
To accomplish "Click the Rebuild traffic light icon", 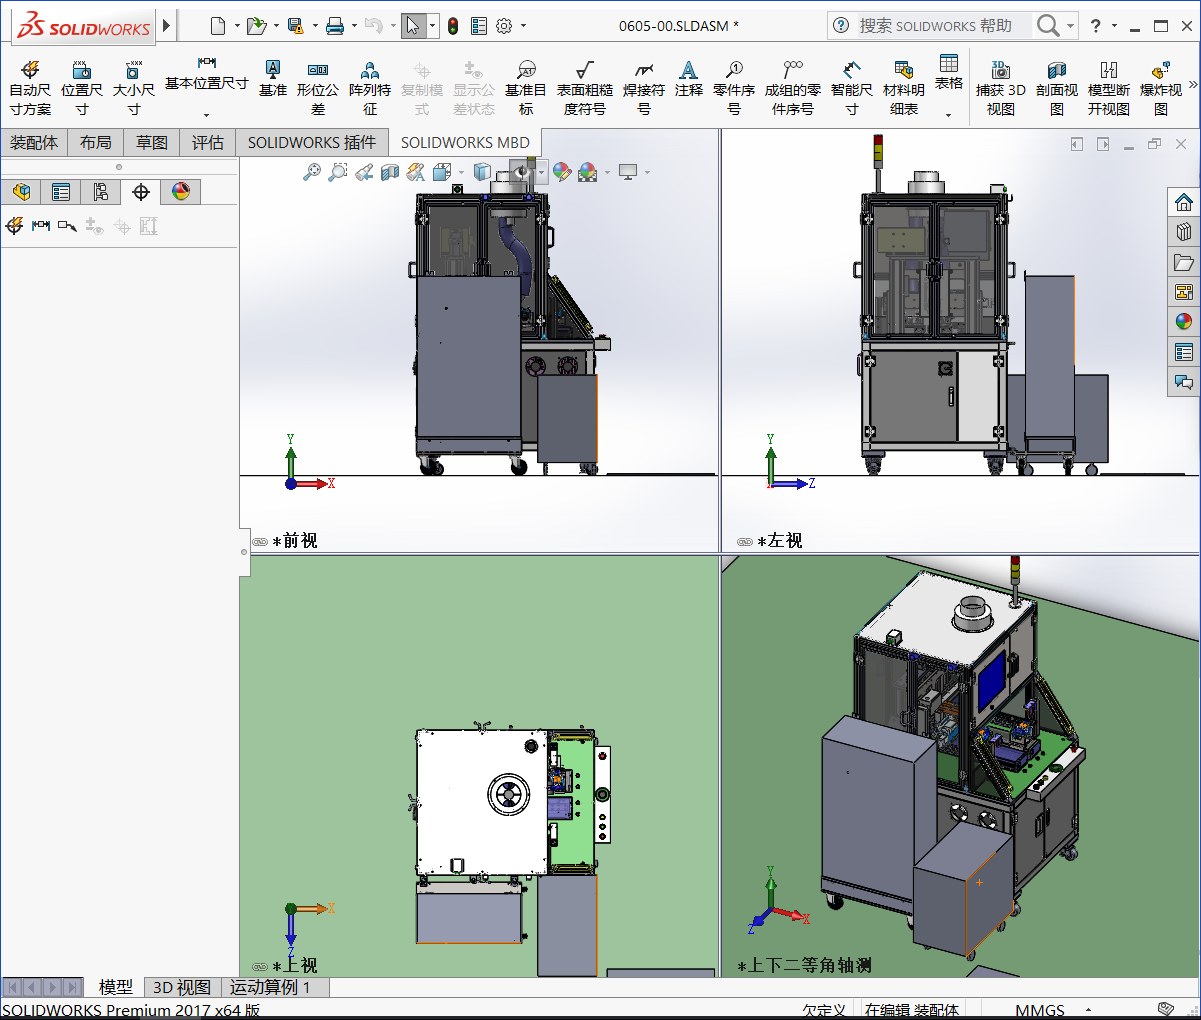I will (453, 26).
